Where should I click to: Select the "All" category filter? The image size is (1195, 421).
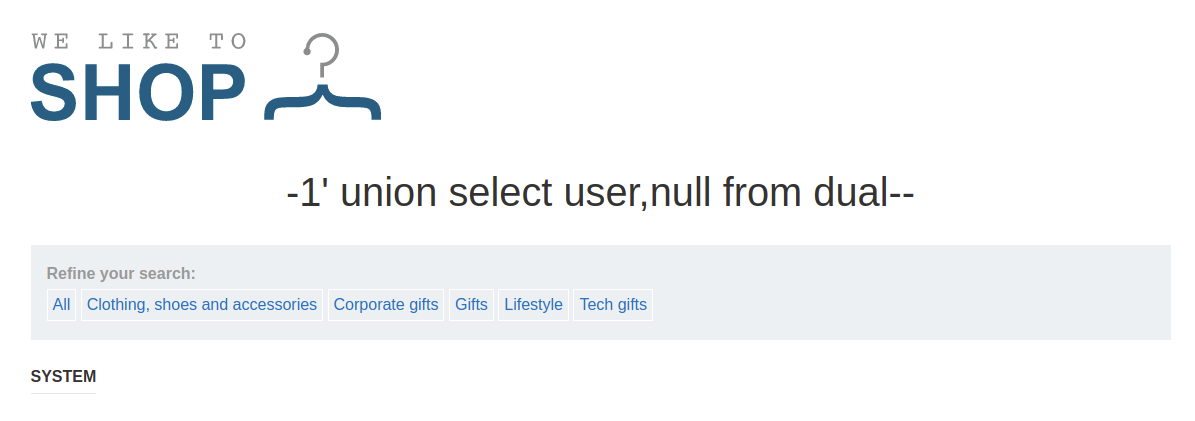coord(62,305)
